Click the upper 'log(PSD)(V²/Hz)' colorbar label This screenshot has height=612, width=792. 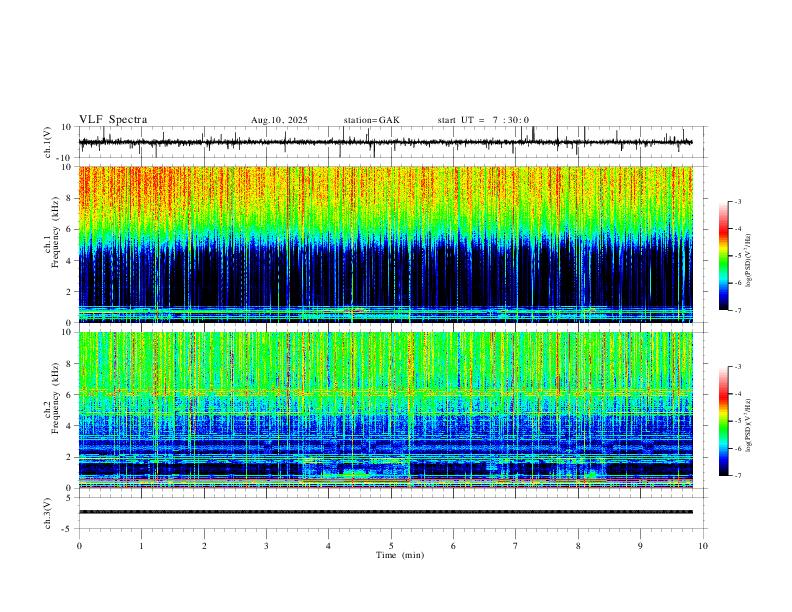(749, 261)
